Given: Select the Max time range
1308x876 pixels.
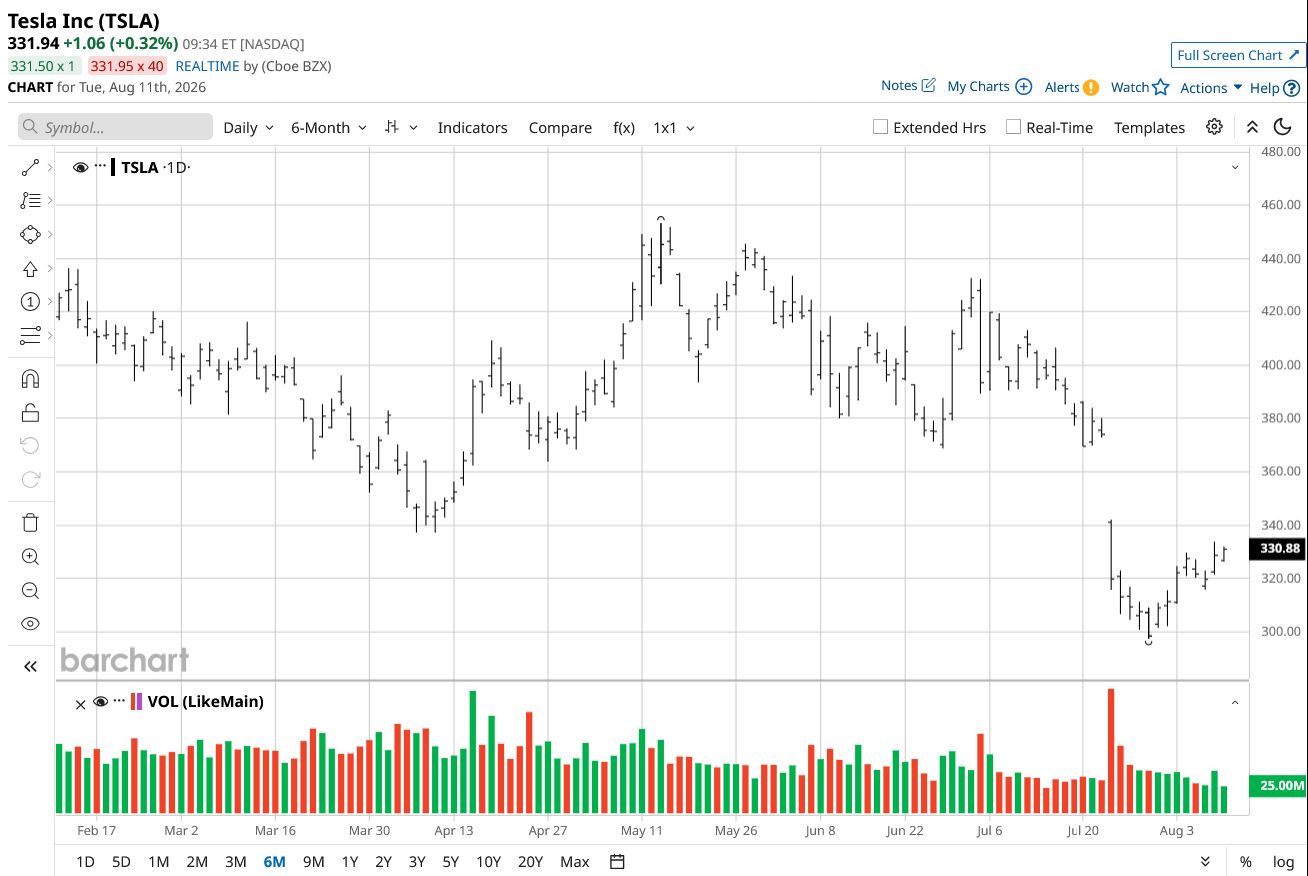Looking at the screenshot, I should click(575, 862).
